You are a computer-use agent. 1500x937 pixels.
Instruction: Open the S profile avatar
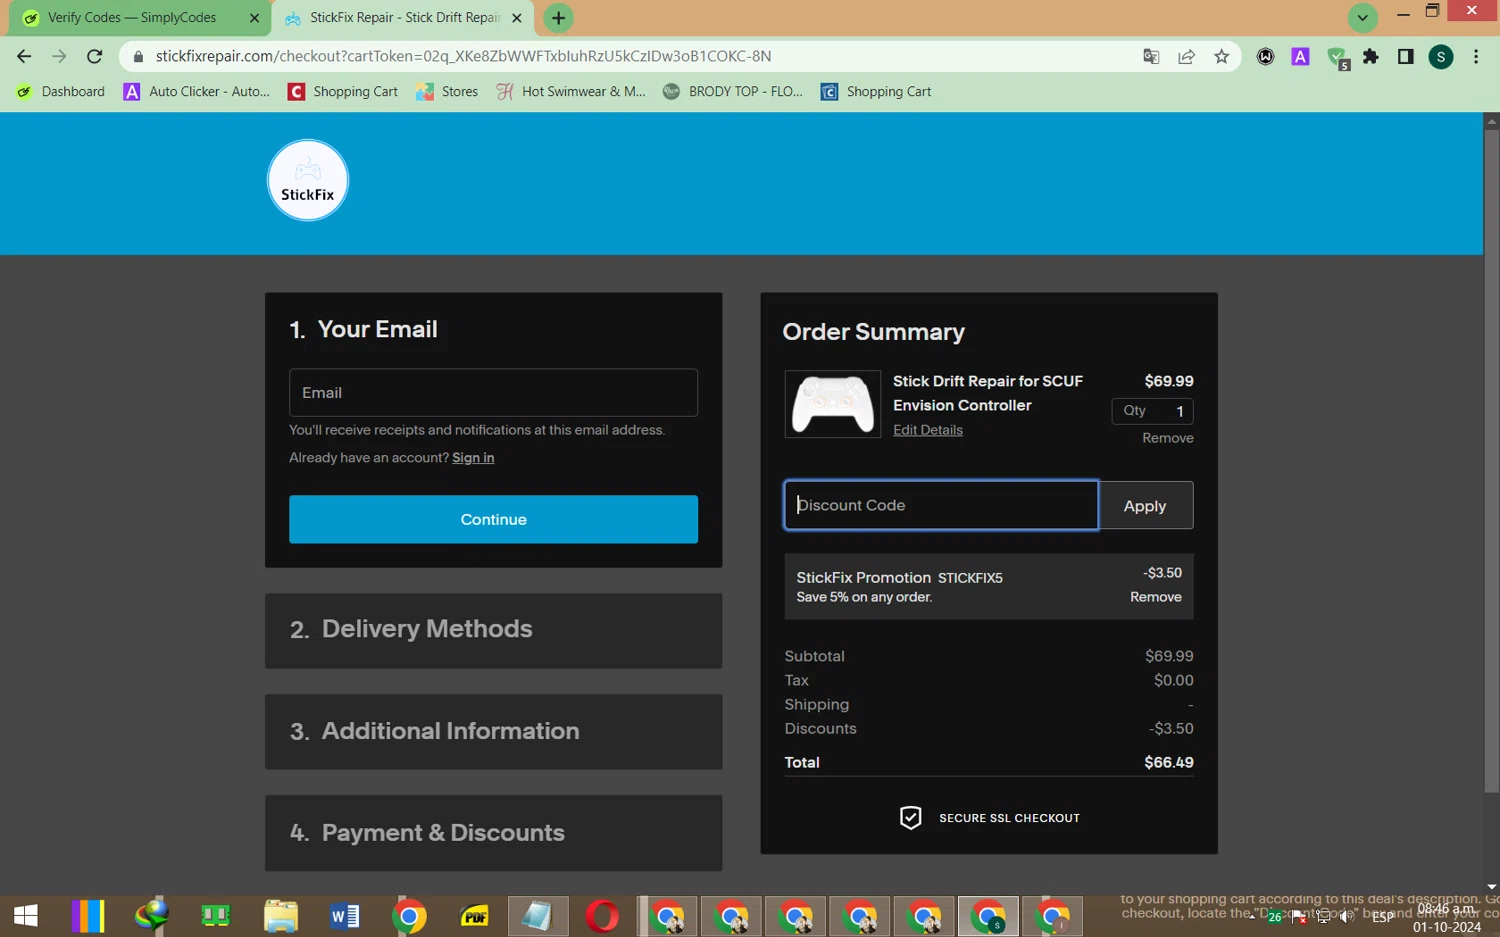click(x=1441, y=57)
